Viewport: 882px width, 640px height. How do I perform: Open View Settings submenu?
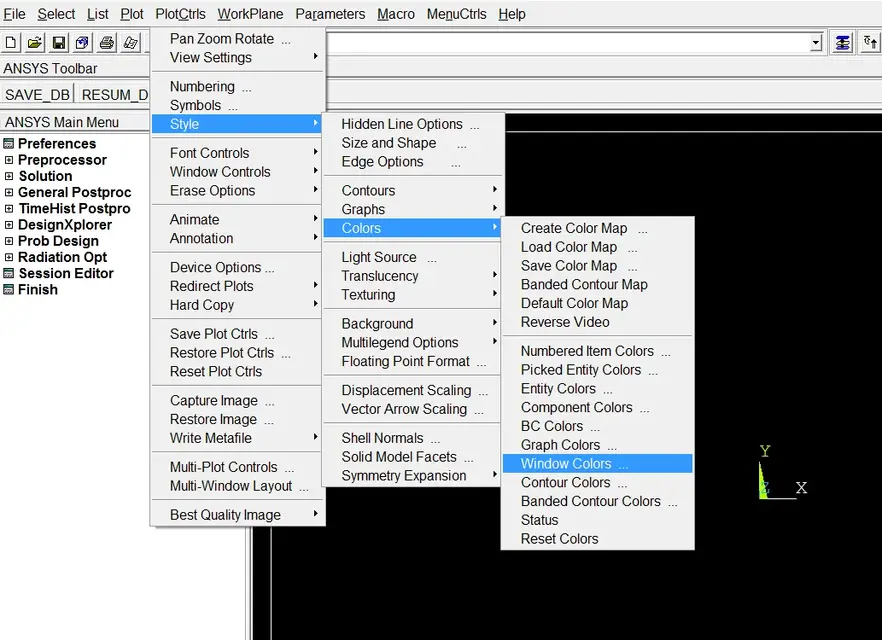click(x=238, y=57)
